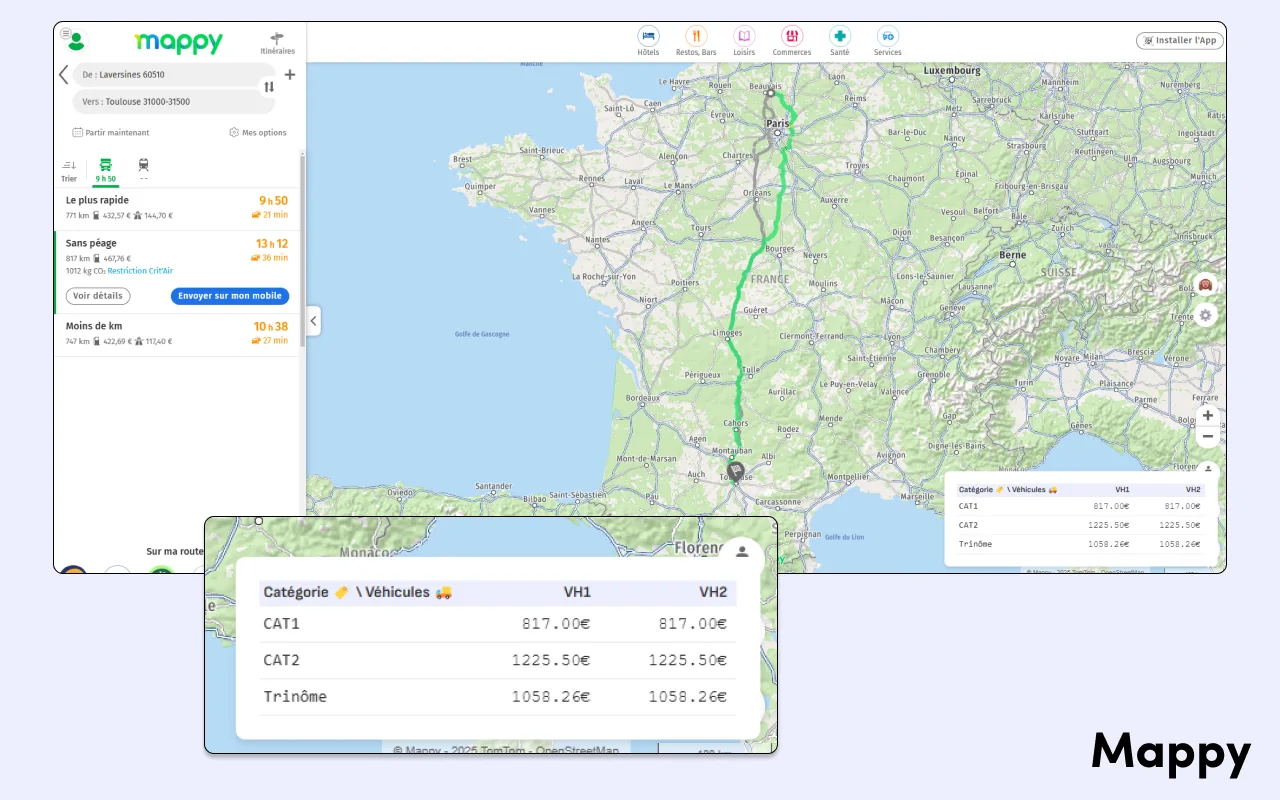The height and width of the screenshot is (800, 1280).
Task: Click the itinerary panel scrollbar
Action: [x=302, y=250]
